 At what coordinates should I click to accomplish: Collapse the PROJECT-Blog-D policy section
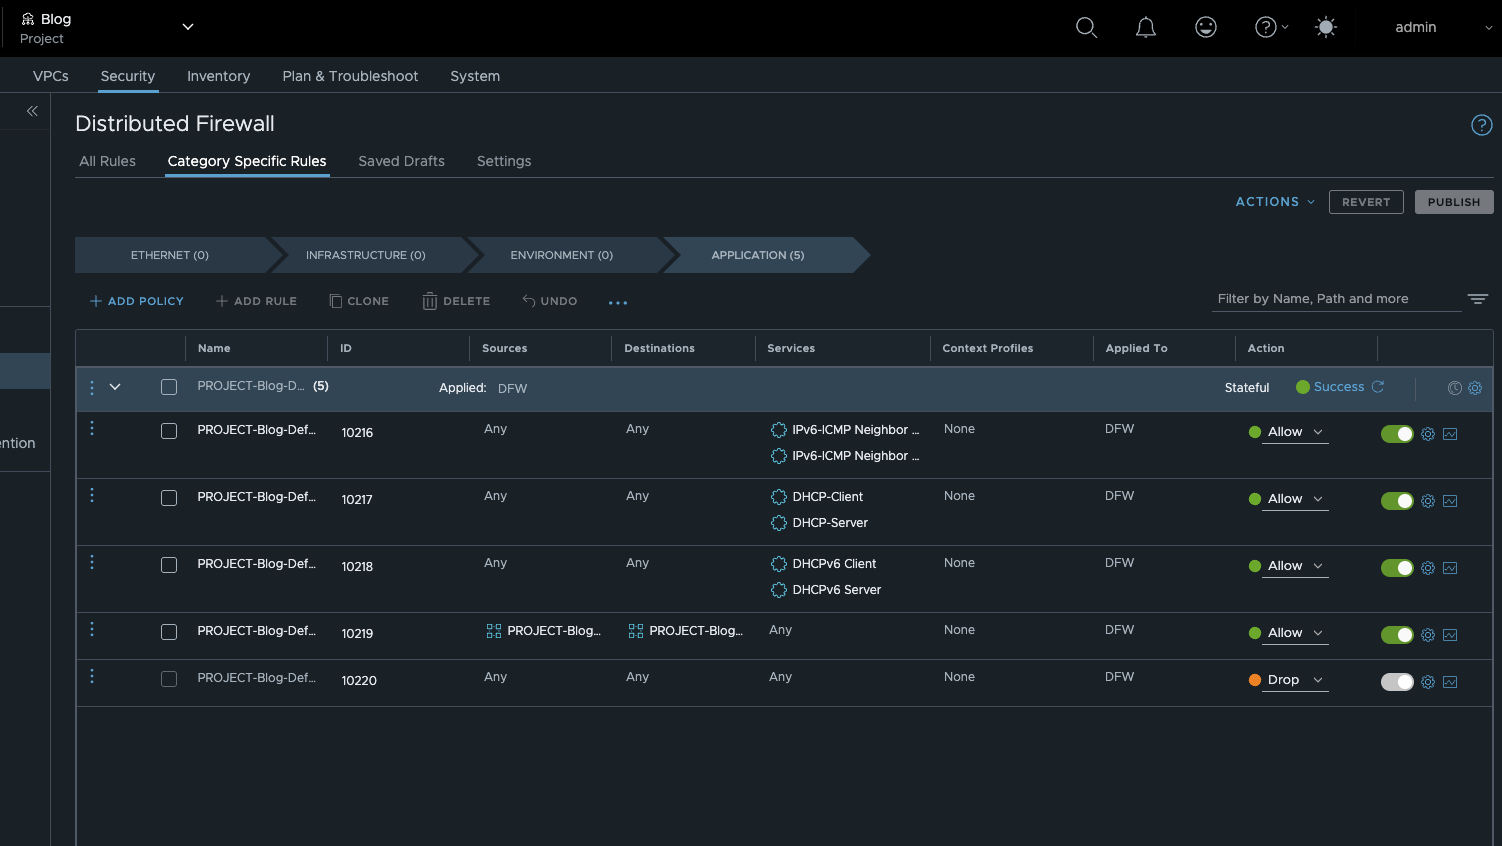tap(114, 386)
